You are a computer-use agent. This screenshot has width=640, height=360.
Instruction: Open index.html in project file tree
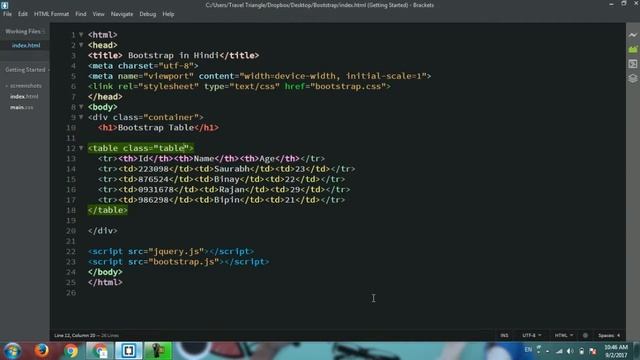click(x=24, y=97)
